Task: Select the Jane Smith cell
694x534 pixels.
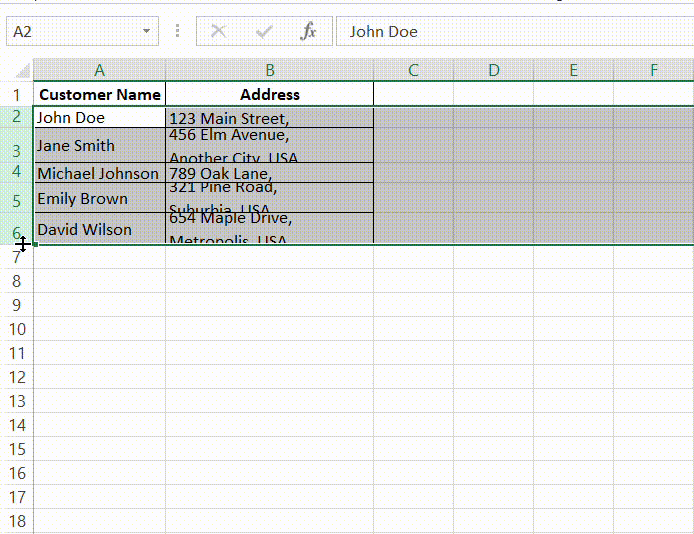Action: [x=100, y=145]
